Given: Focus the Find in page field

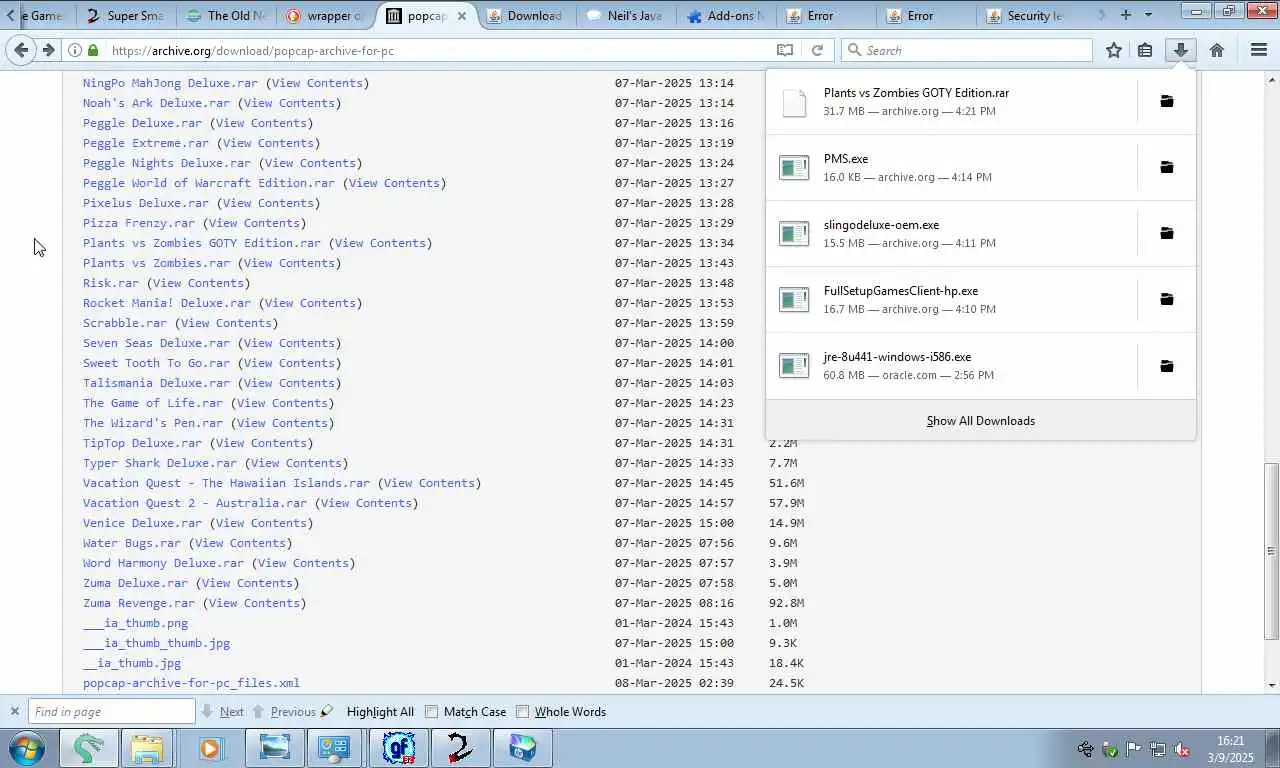Looking at the screenshot, I should (x=110, y=712).
